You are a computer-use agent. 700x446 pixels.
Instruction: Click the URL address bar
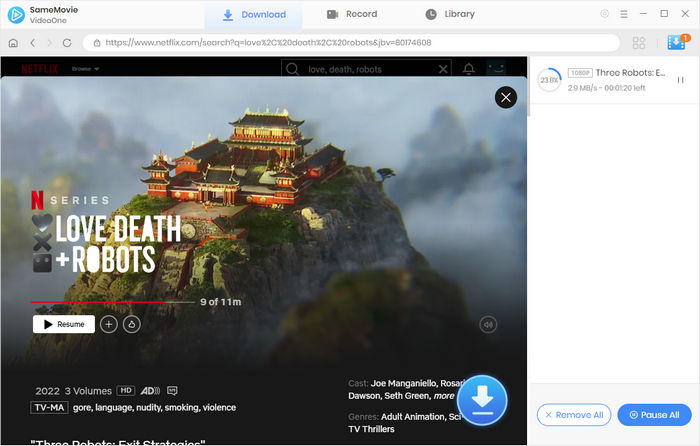[x=350, y=43]
